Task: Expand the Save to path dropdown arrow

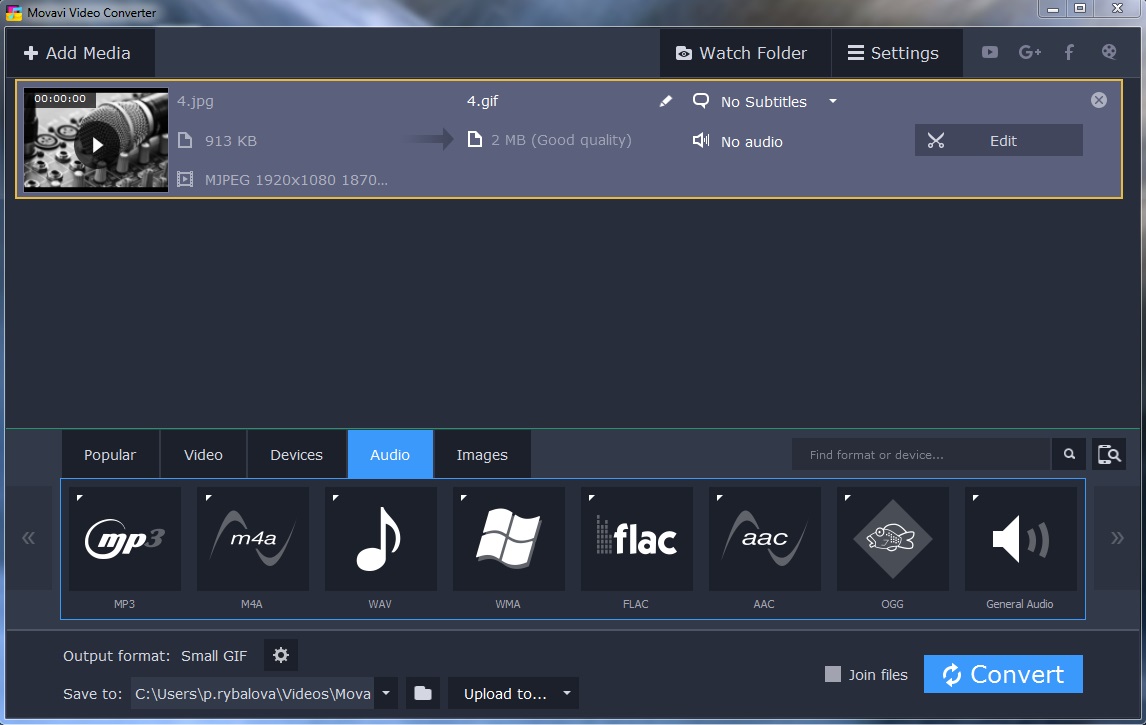Action: pos(387,693)
